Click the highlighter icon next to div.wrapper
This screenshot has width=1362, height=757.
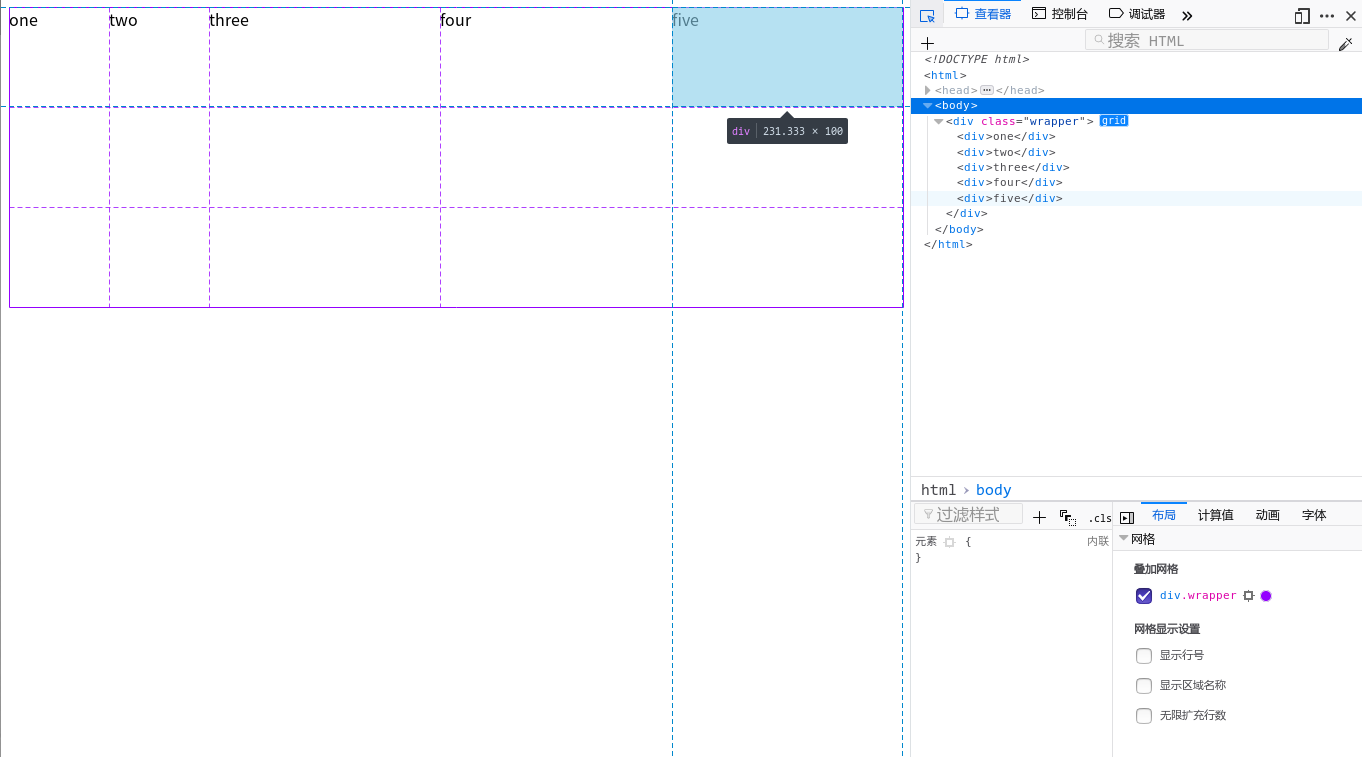(x=1248, y=596)
